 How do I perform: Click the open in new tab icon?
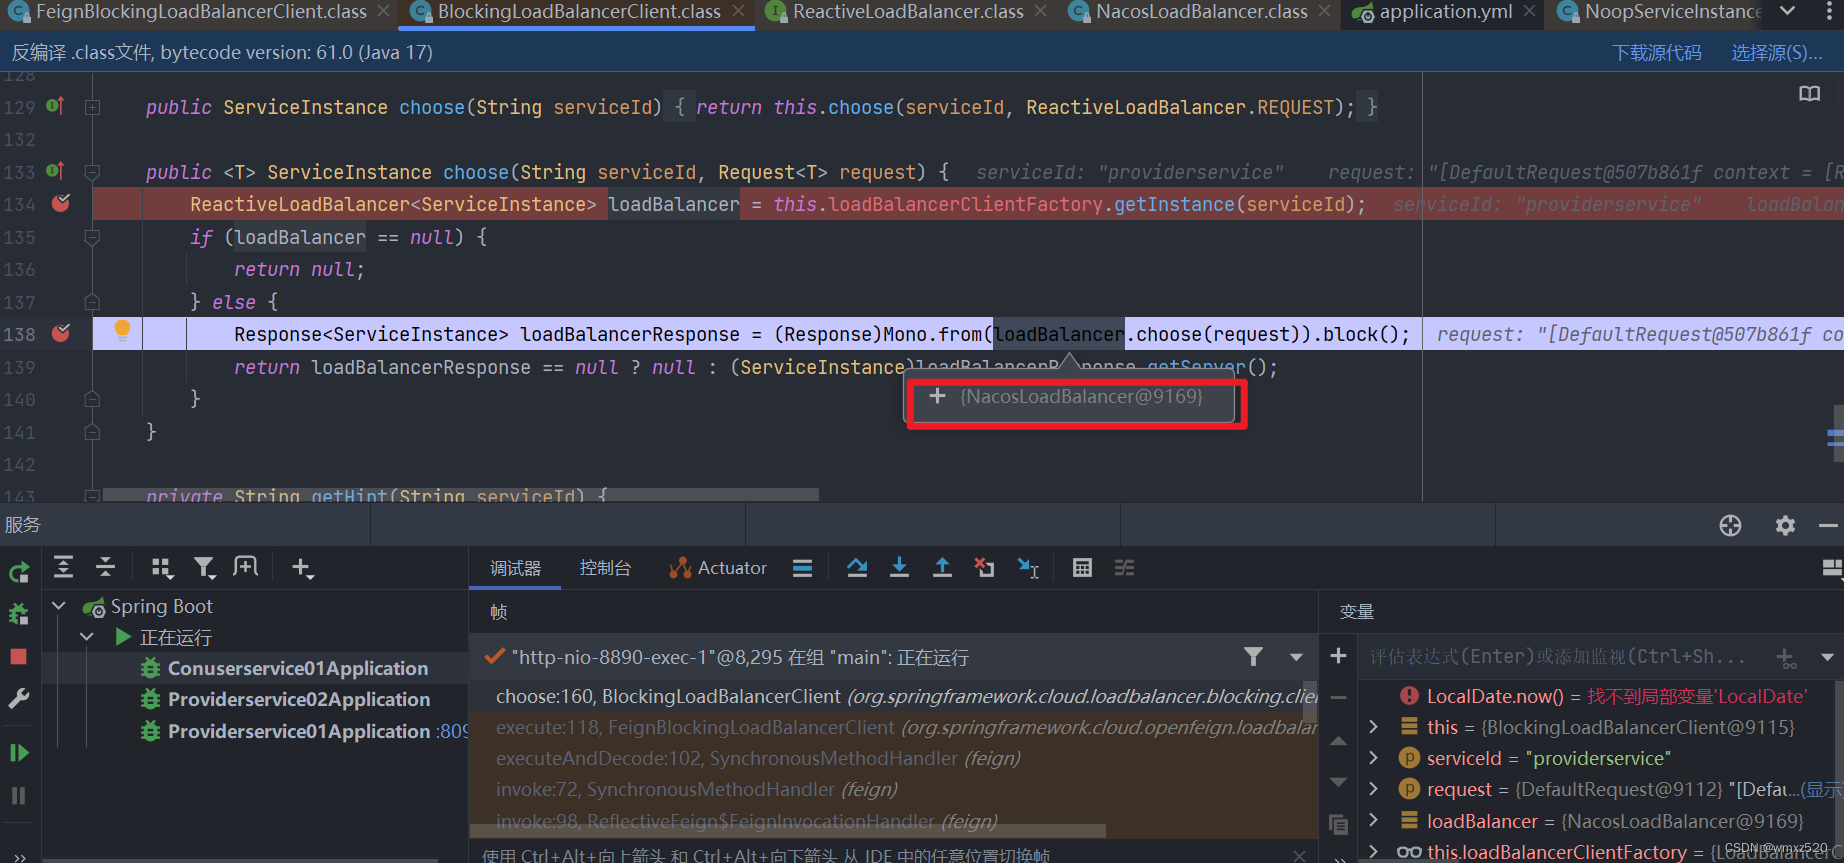246,567
